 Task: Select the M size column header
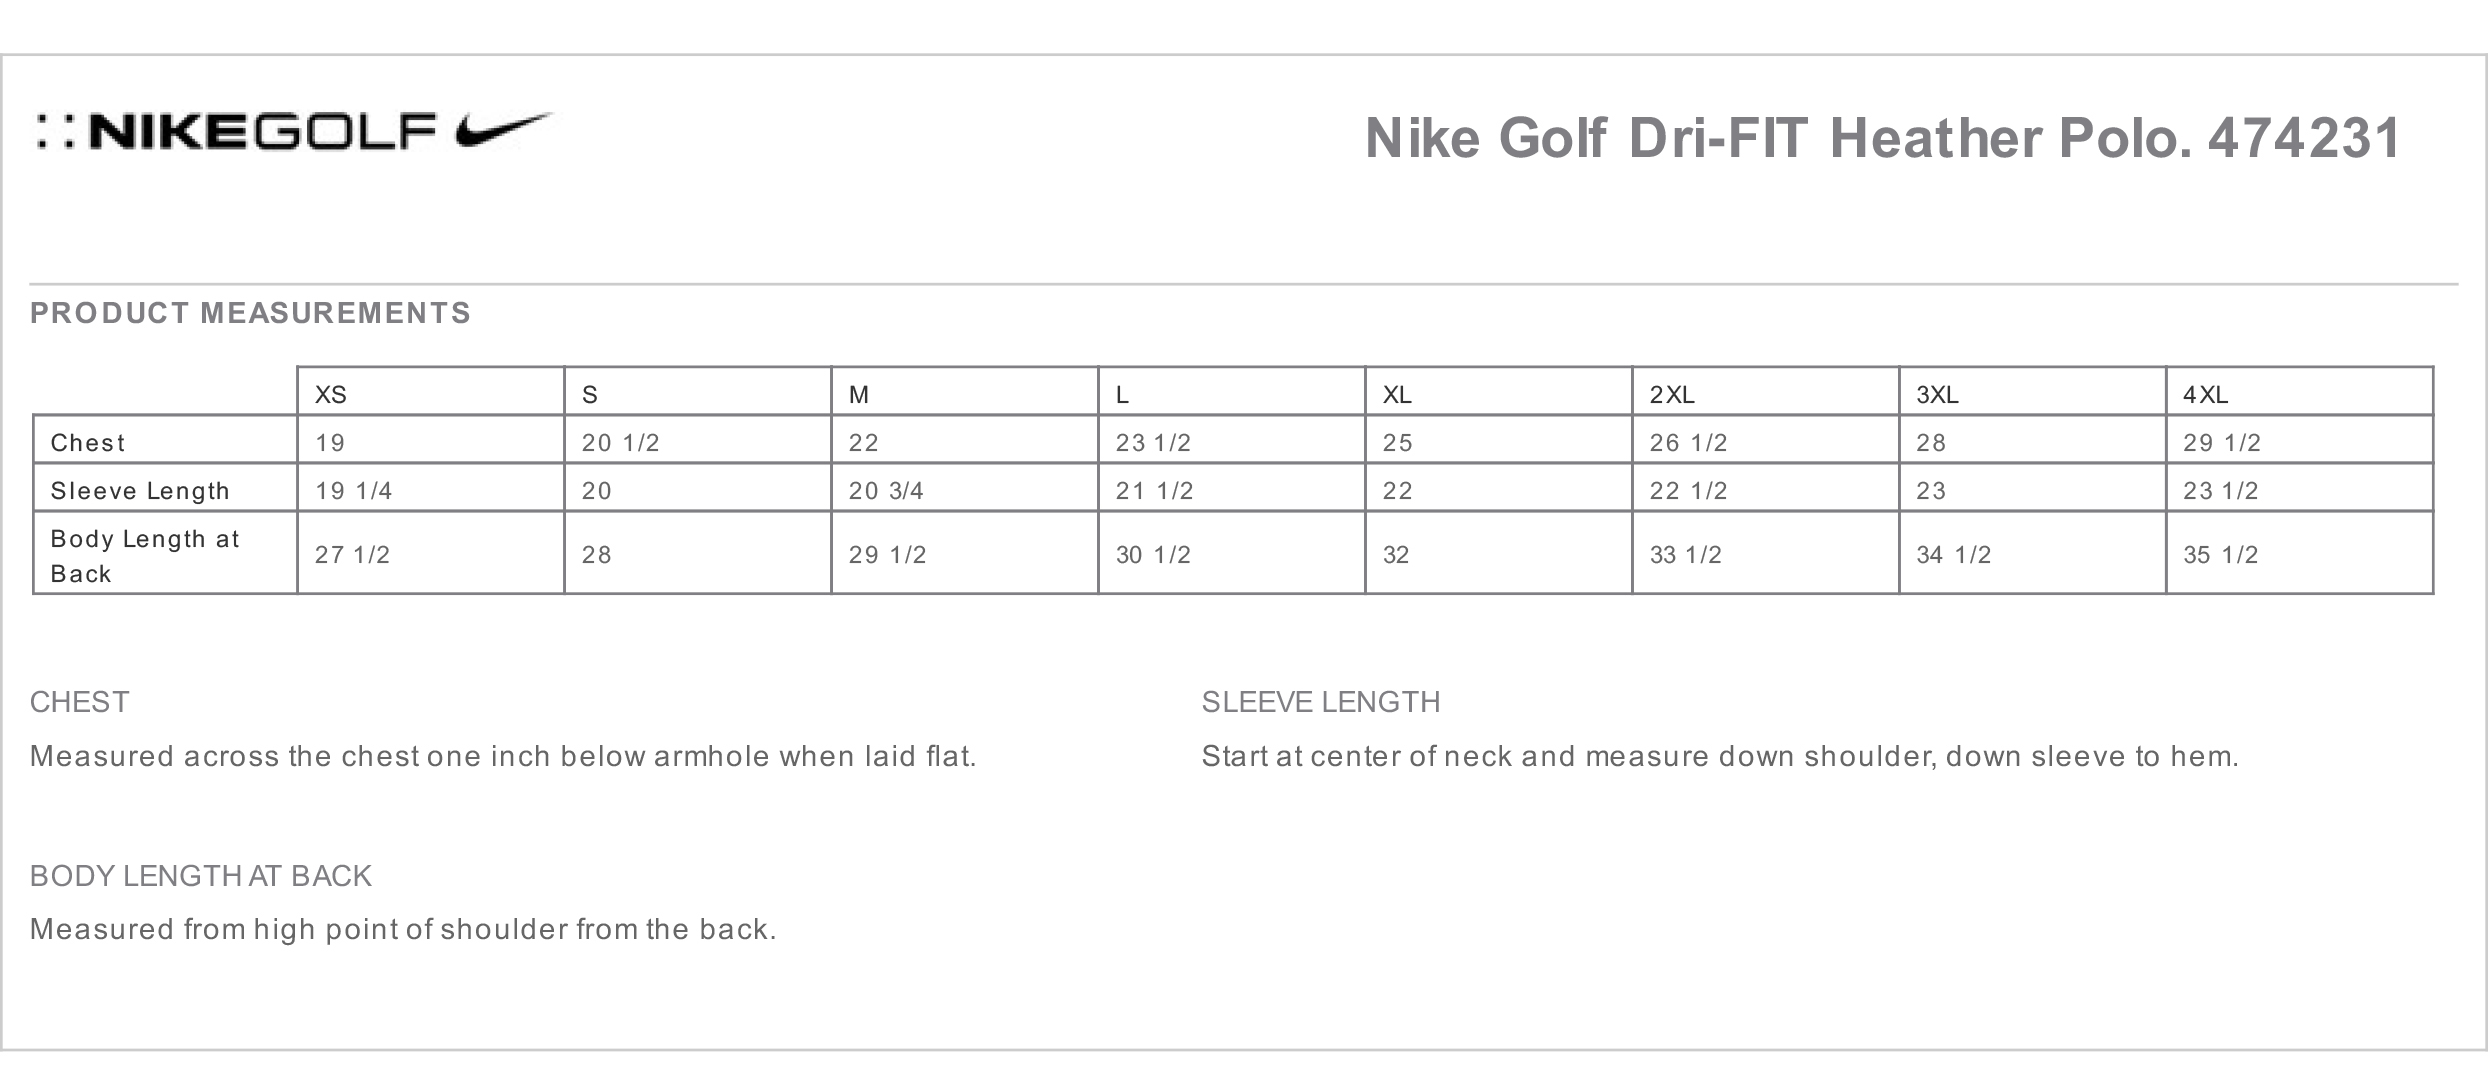coord(859,395)
